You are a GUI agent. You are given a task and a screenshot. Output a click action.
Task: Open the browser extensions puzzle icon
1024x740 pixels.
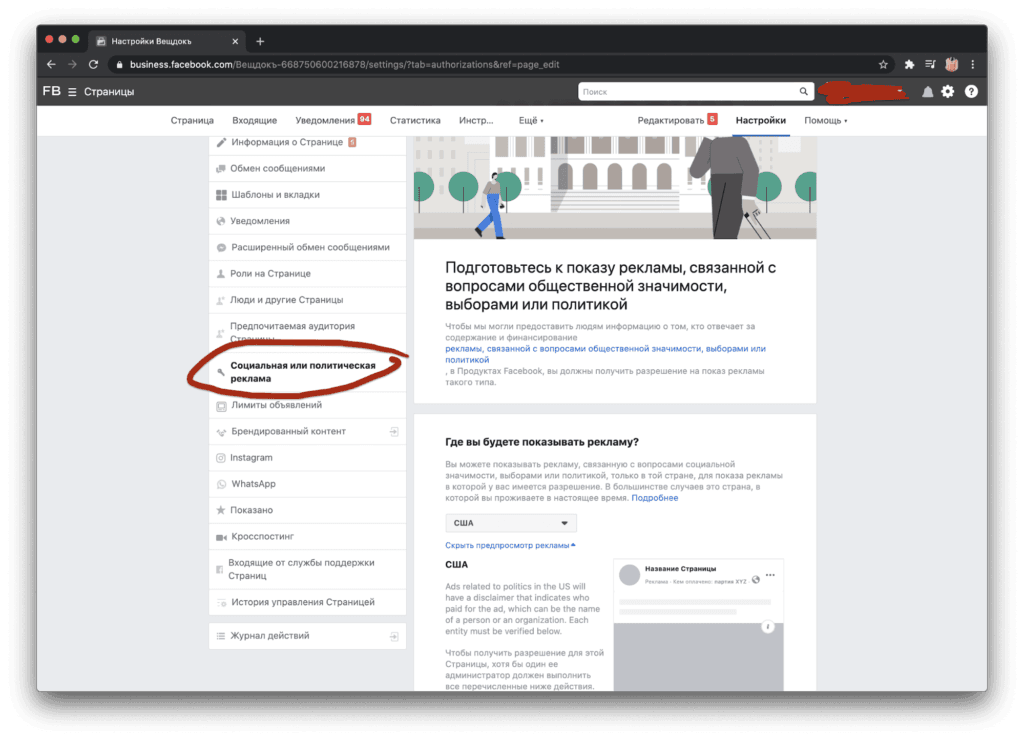click(909, 65)
